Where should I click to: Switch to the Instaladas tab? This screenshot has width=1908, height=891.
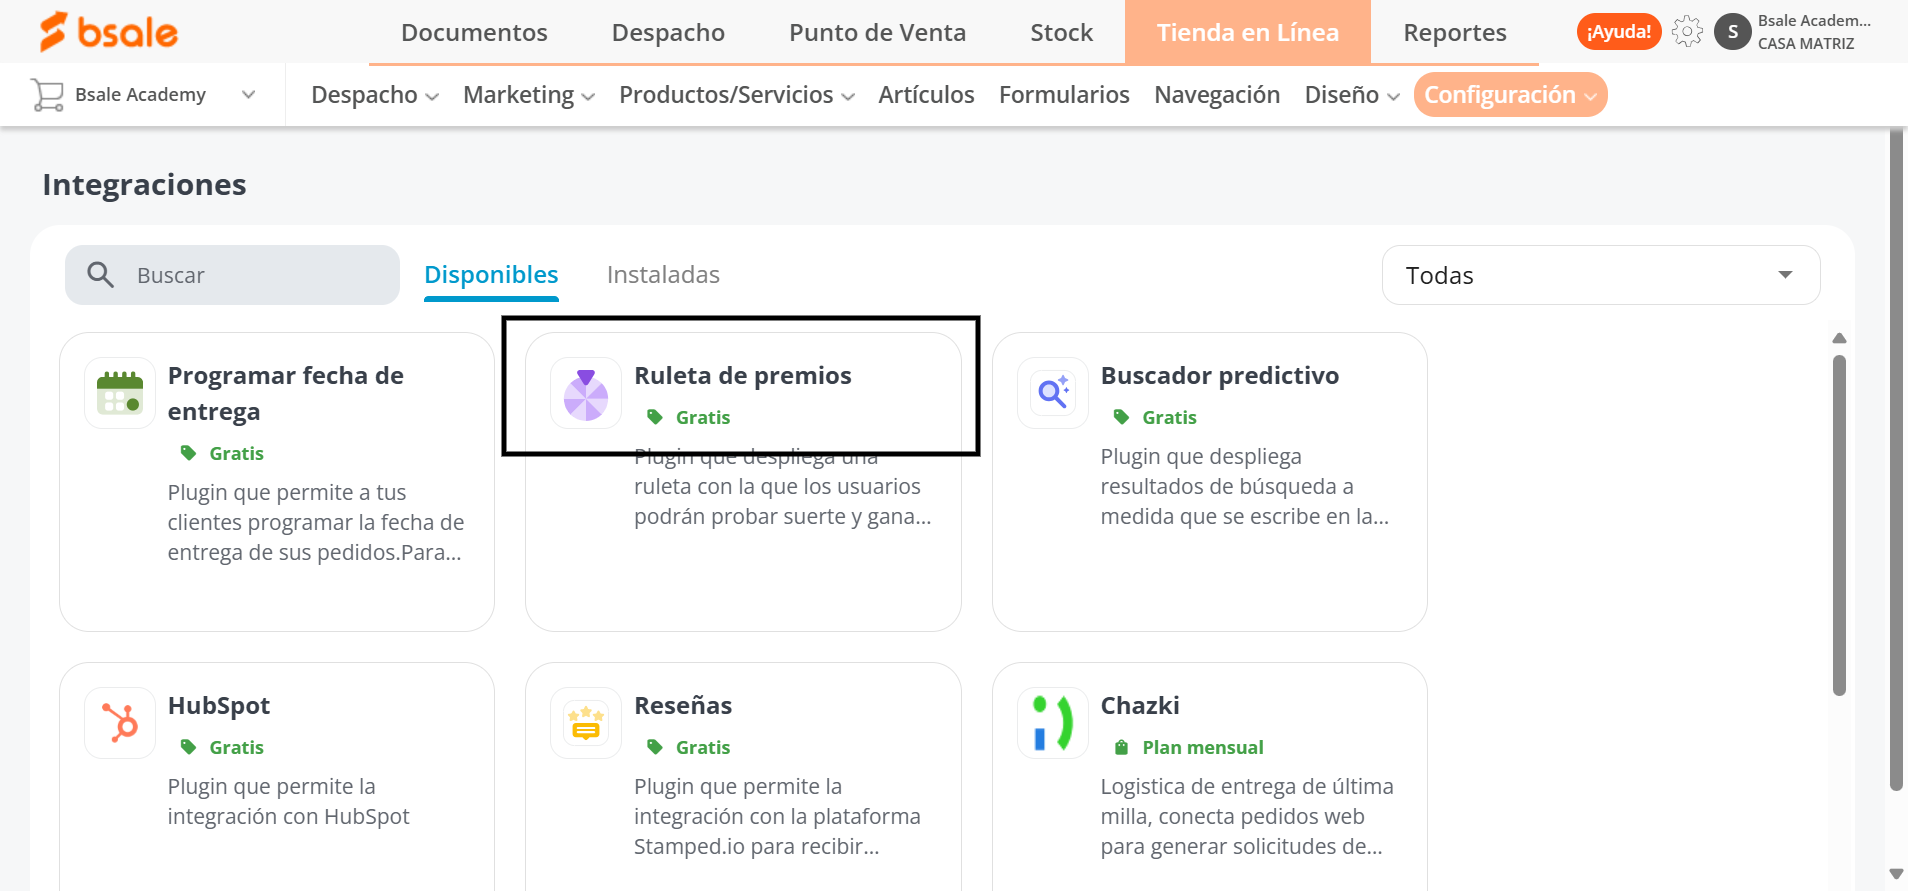click(x=663, y=275)
